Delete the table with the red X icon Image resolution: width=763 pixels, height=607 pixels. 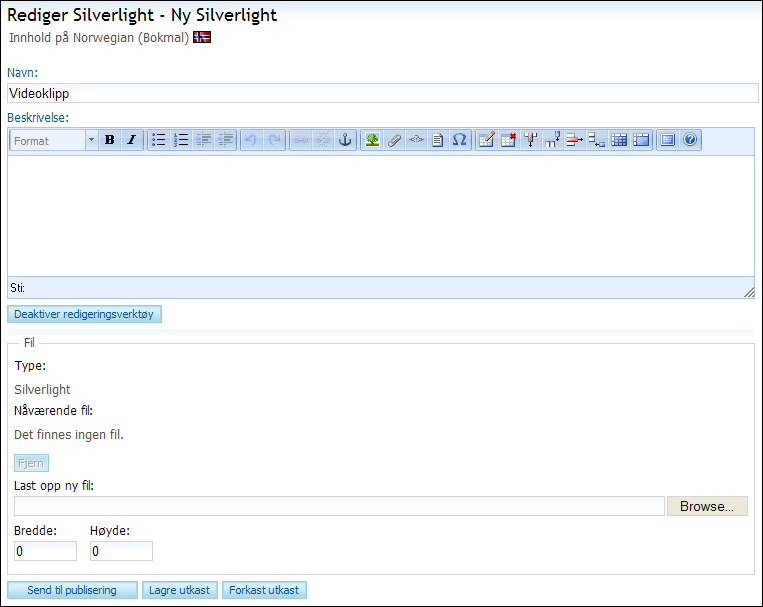click(509, 140)
